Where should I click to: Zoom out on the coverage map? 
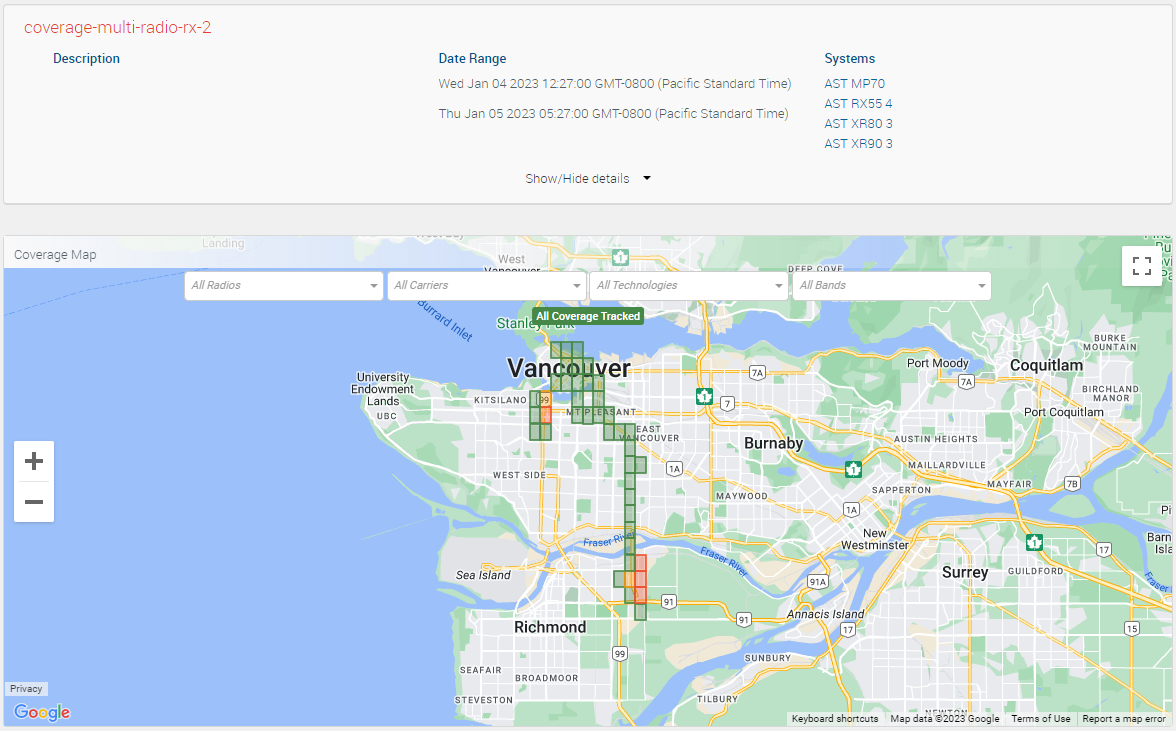(34, 502)
